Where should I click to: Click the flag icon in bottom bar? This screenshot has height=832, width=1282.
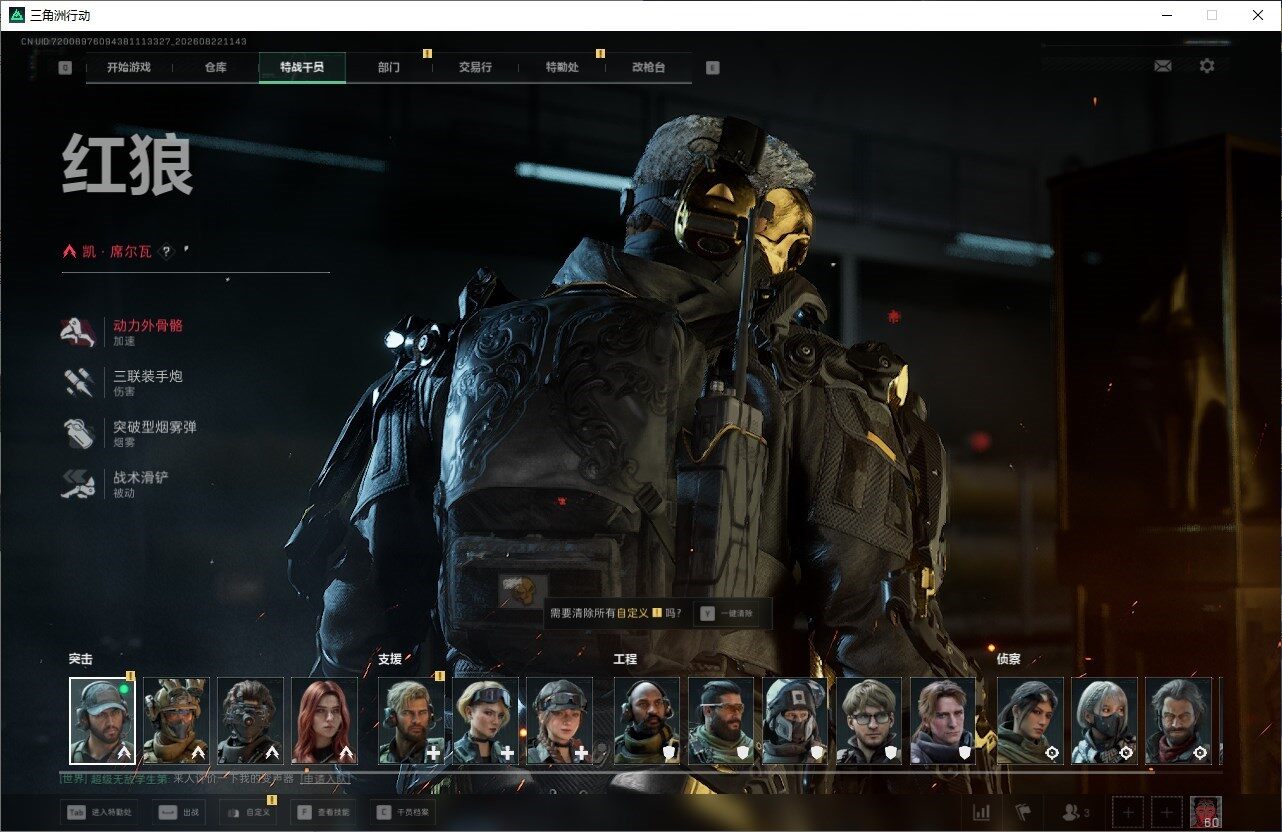point(1023,812)
